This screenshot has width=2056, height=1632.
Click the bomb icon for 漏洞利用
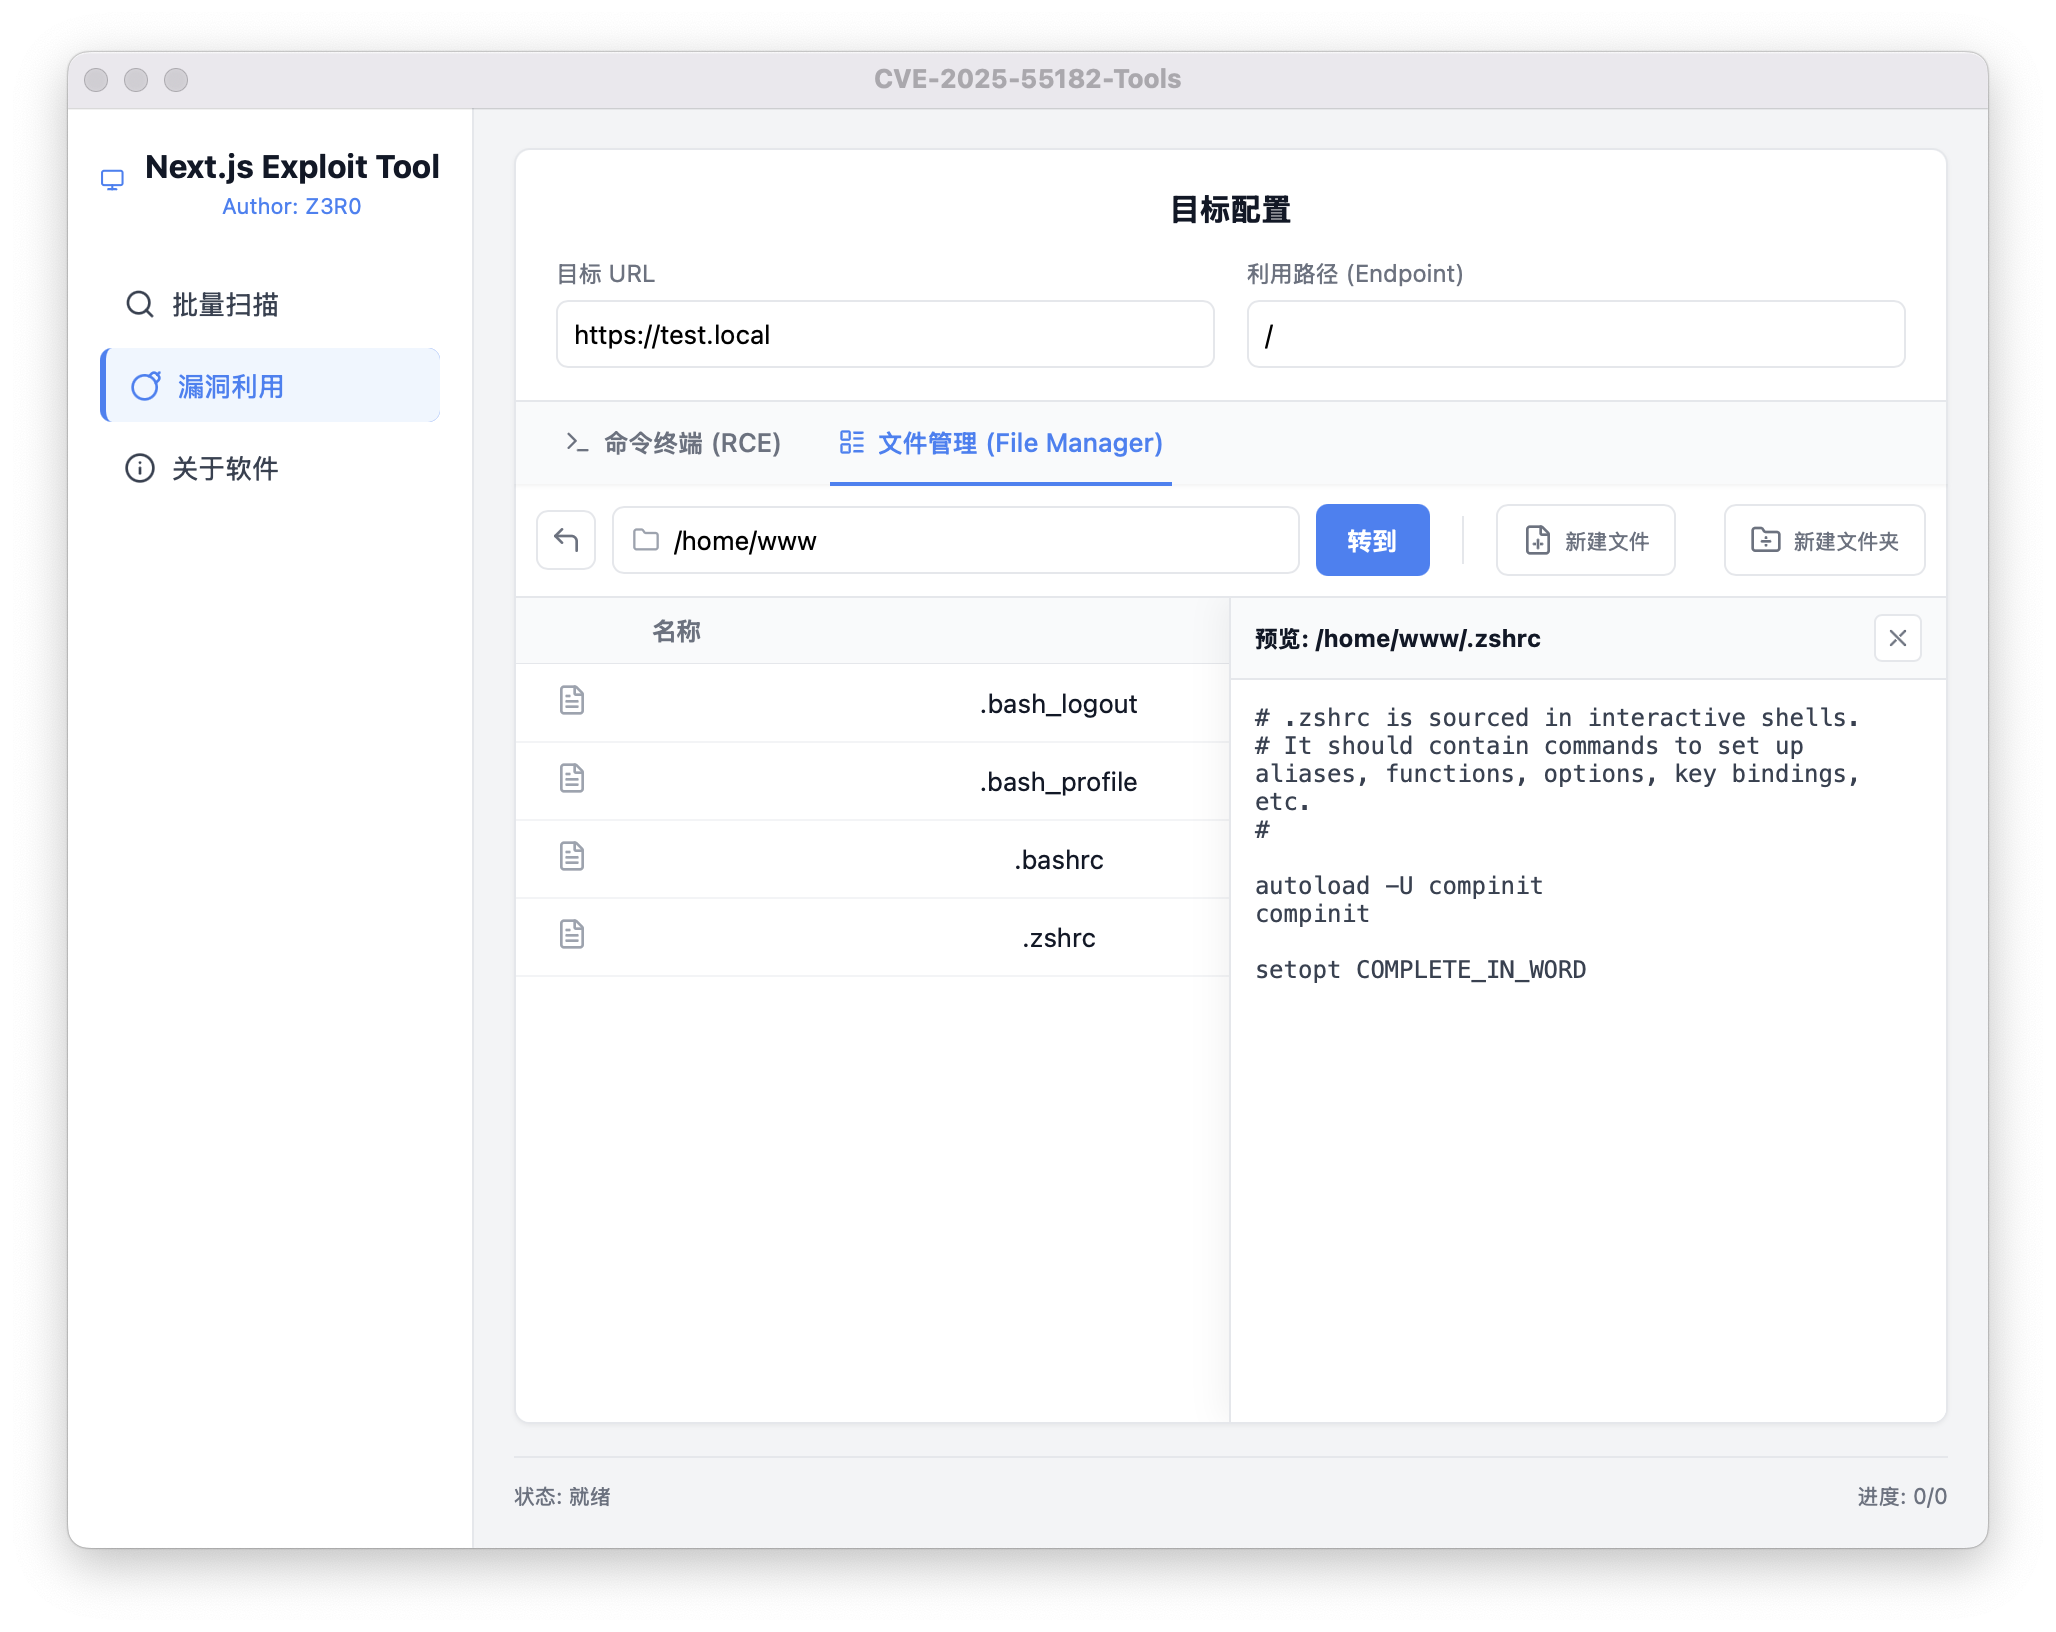click(146, 386)
